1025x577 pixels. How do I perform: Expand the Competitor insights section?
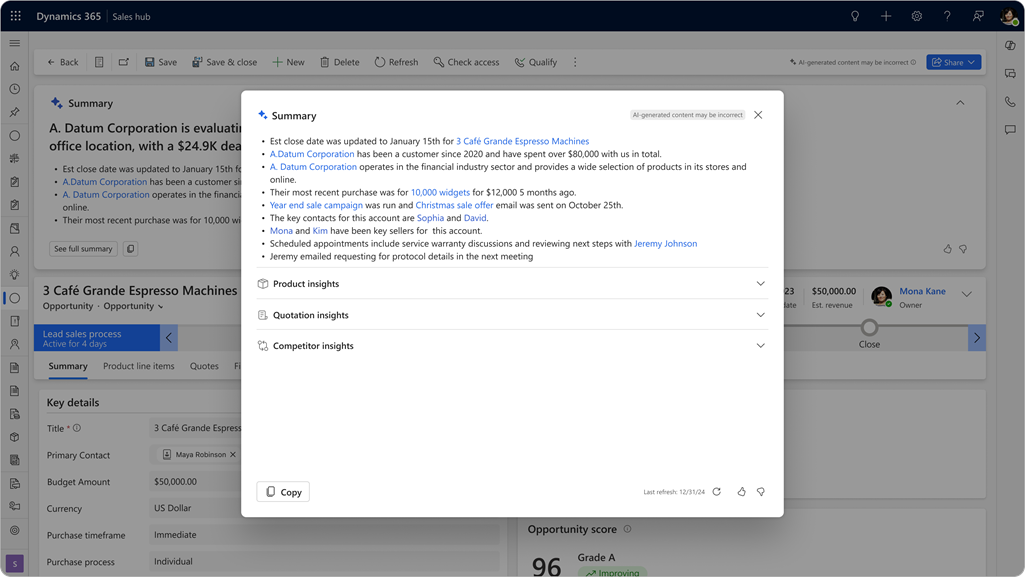pyautogui.click(x=760, y=345)
